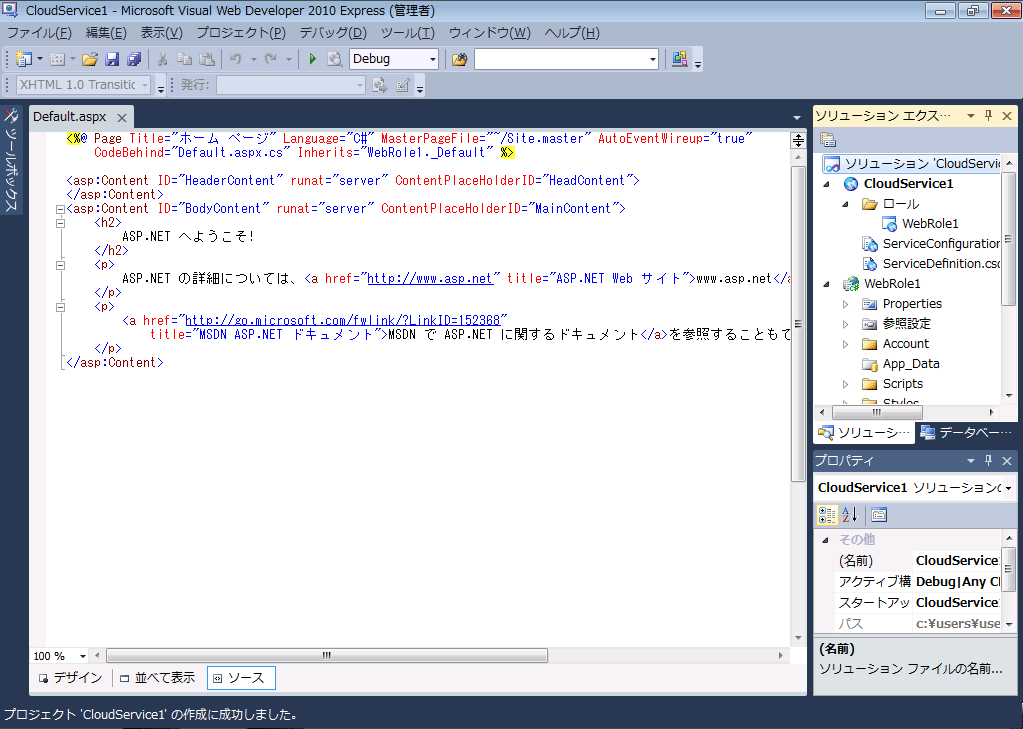The height and width of the screenshot is (729, 1023).
Task: Switch to 並べて表示 split view
Action: 158,678
